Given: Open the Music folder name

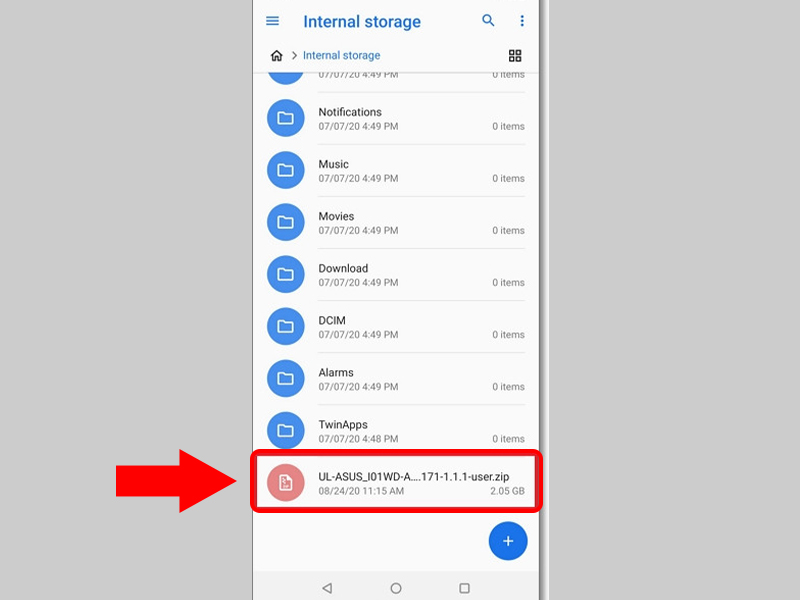Looking at the screenshot, I should (334, 164).
